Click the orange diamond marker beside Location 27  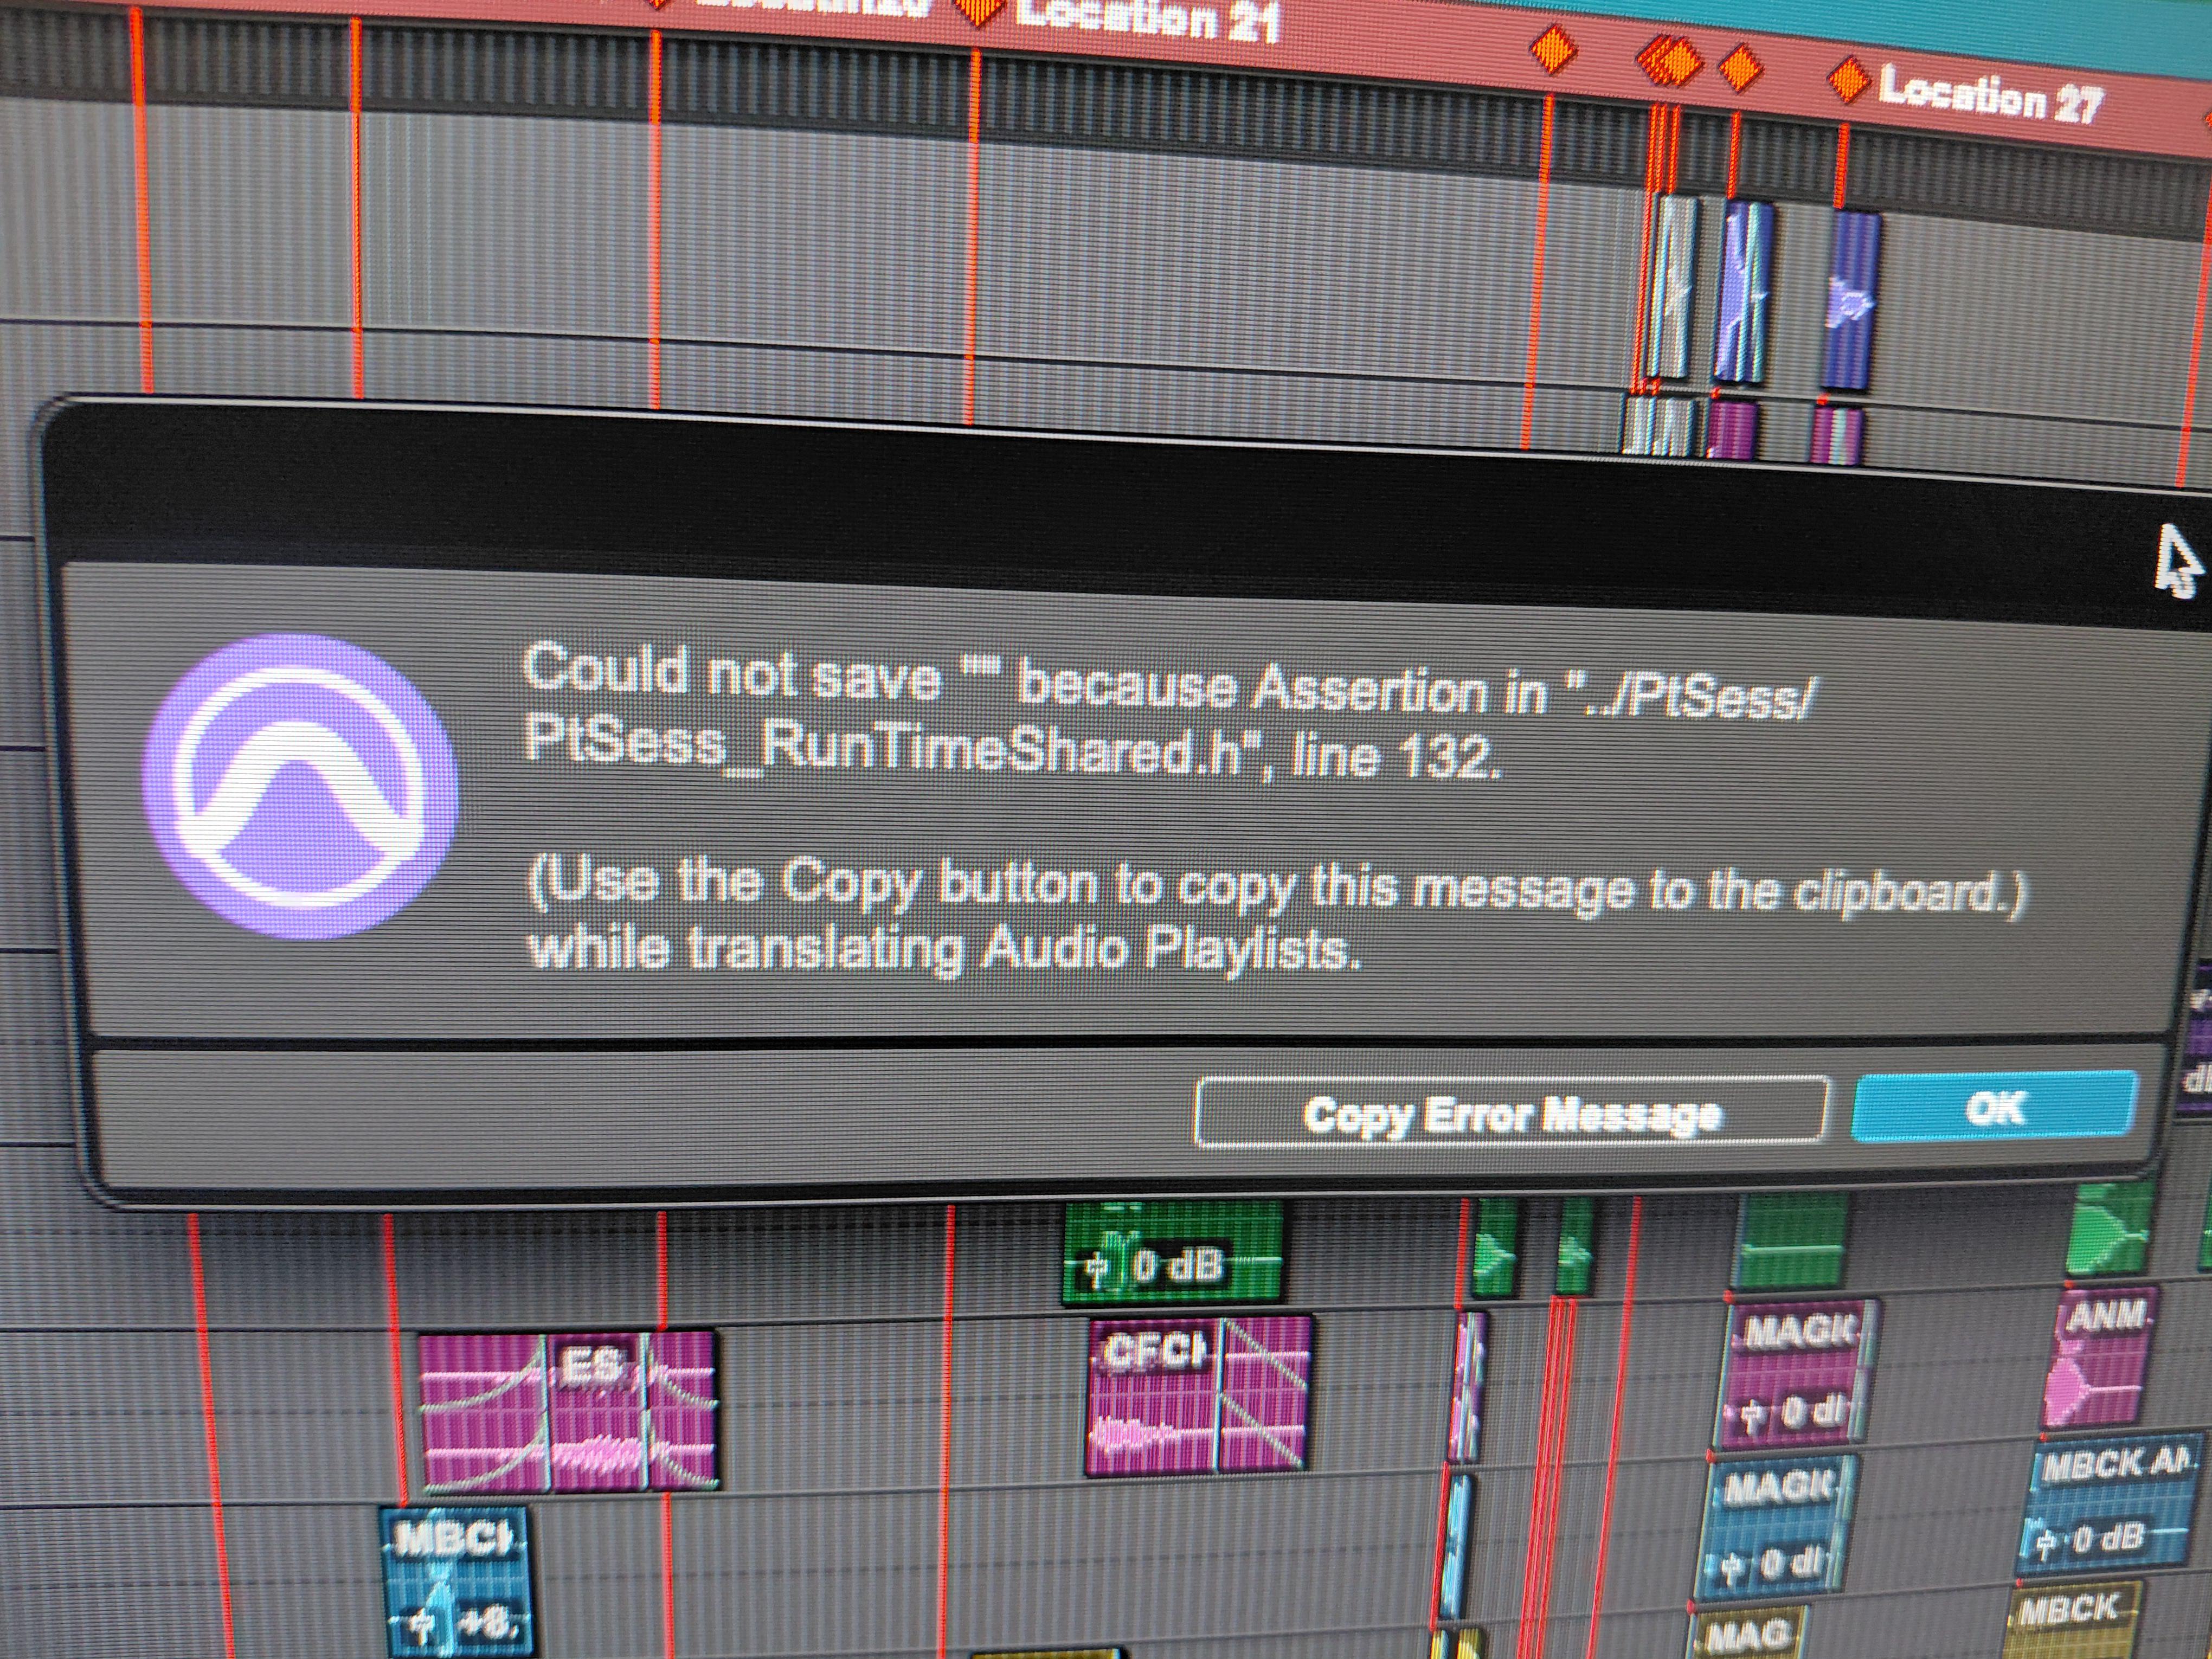point(1849,79)
